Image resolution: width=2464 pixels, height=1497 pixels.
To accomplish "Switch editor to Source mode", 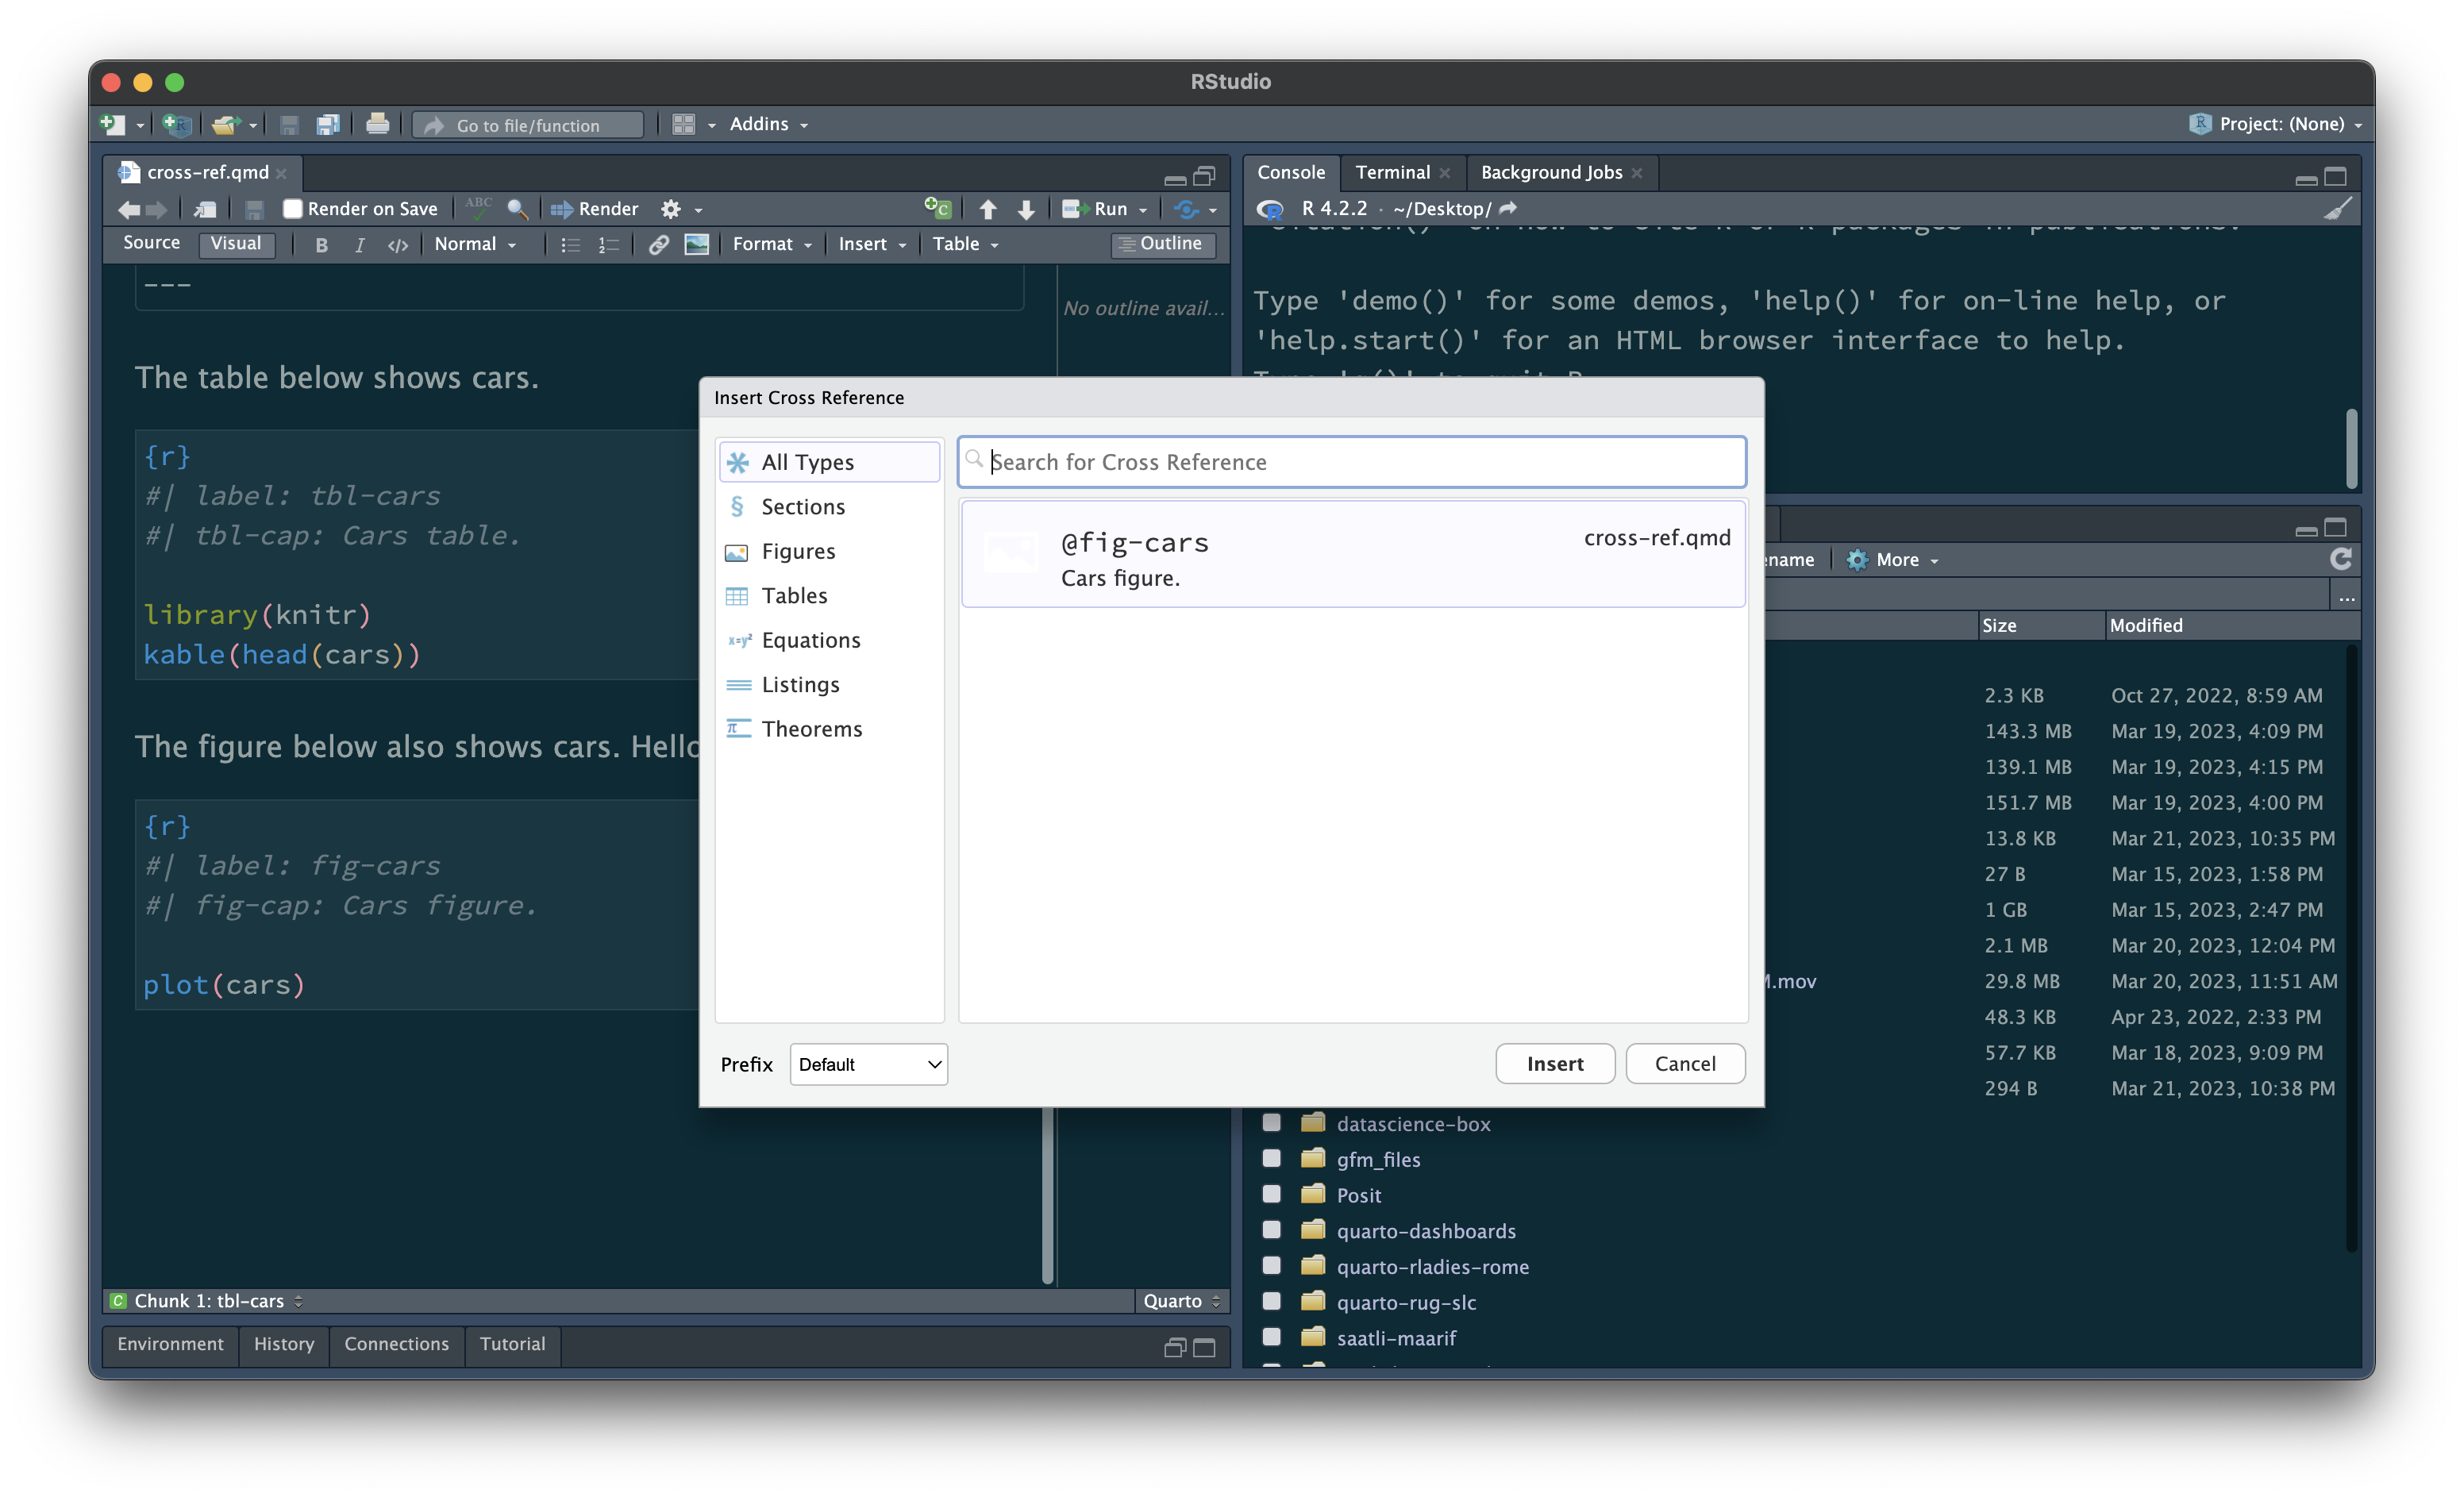I will pos(151,244).
